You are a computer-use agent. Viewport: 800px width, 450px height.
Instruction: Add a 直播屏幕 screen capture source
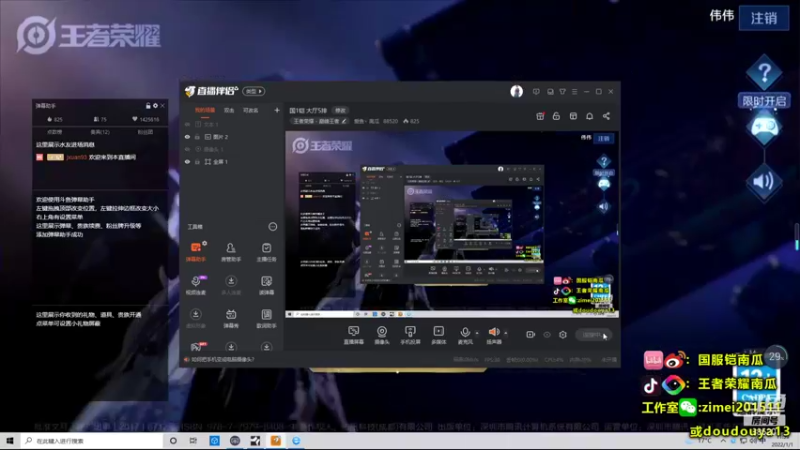pos(353,335)
